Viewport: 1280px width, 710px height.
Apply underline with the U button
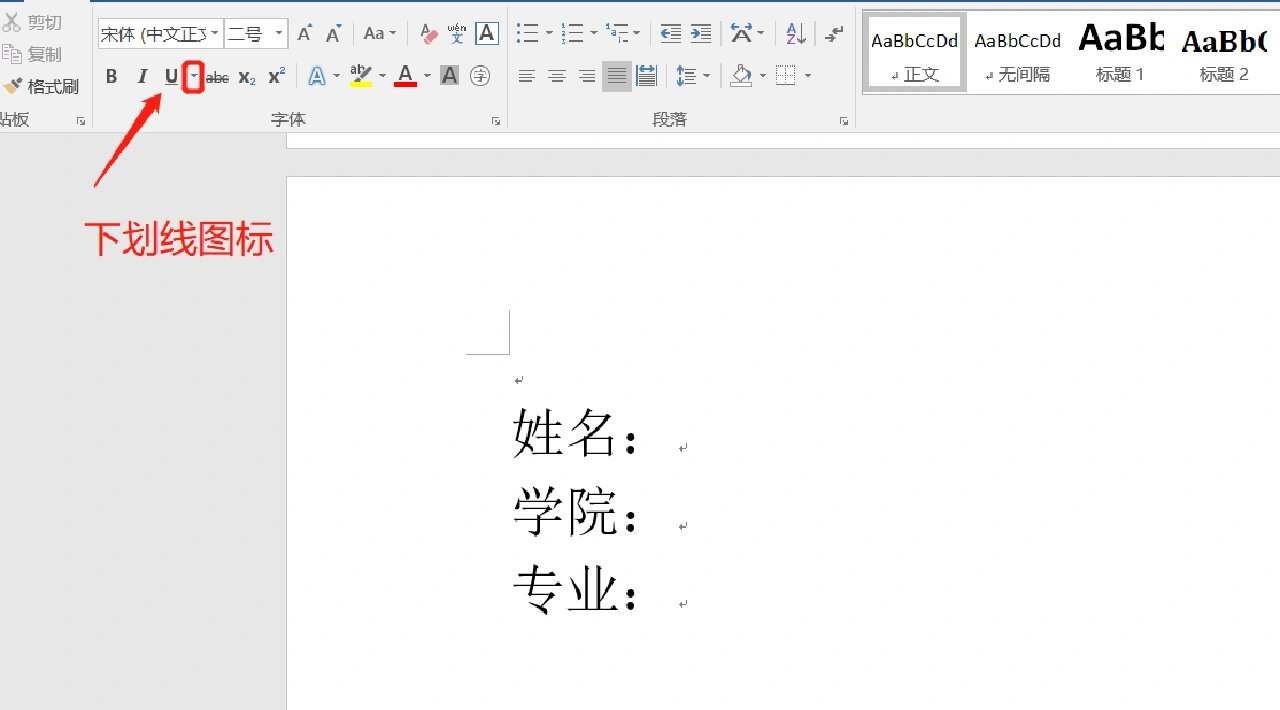pos(171,76)
